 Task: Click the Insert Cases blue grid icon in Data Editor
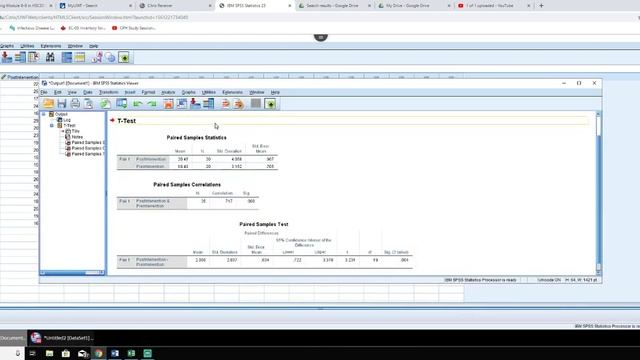(67, 57)
